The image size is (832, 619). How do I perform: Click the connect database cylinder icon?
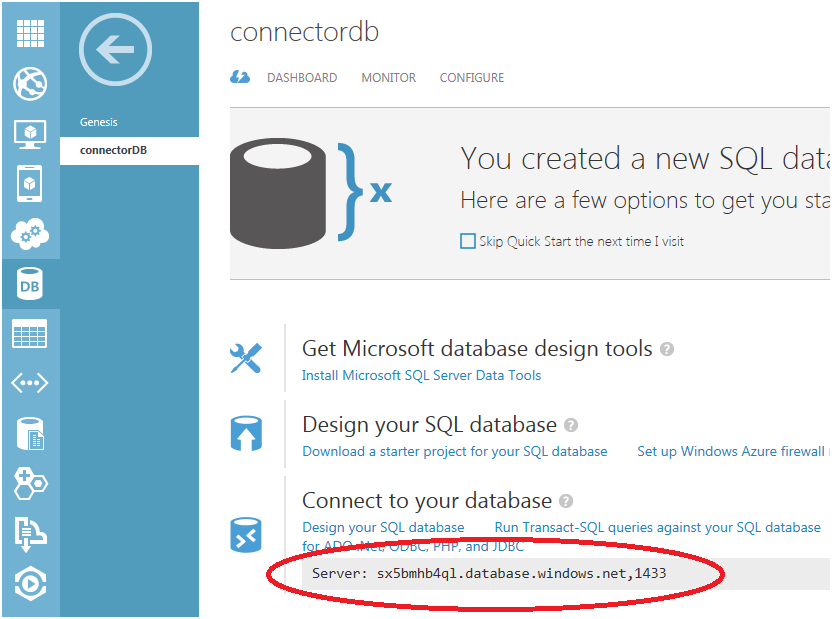click(x=246, y=535)
